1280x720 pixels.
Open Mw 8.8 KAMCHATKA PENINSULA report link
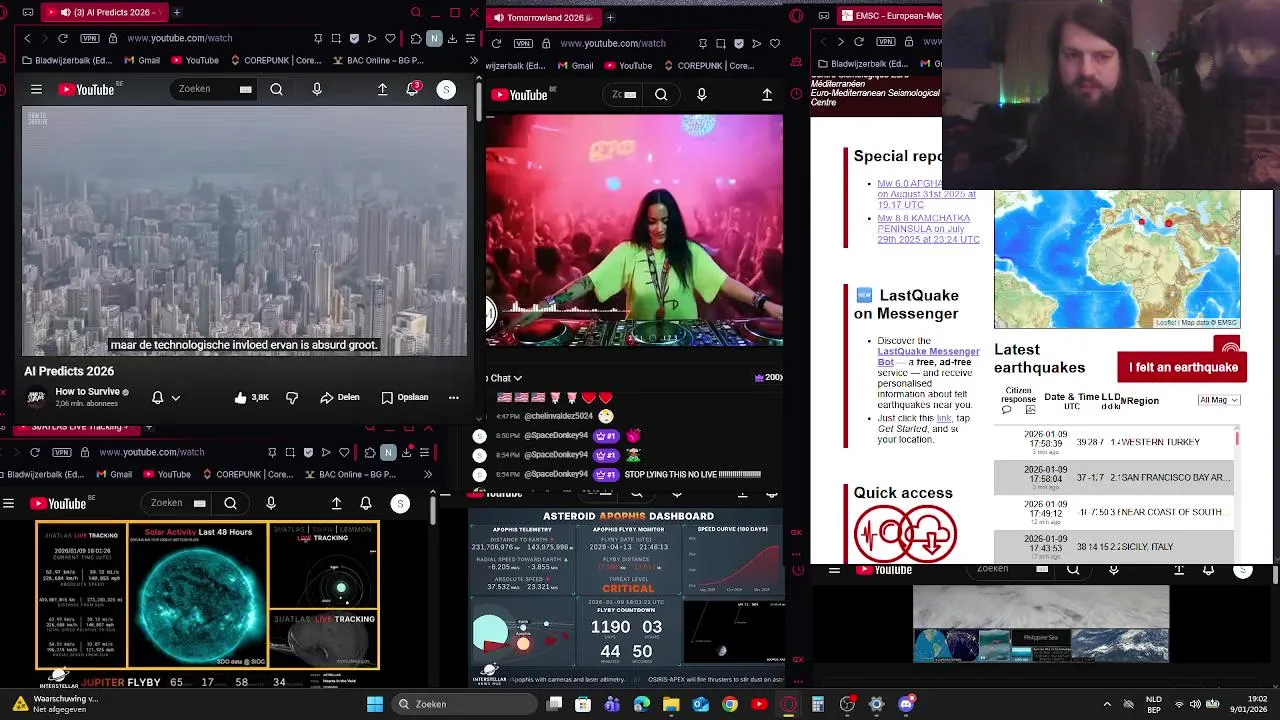tap(928, 229)
